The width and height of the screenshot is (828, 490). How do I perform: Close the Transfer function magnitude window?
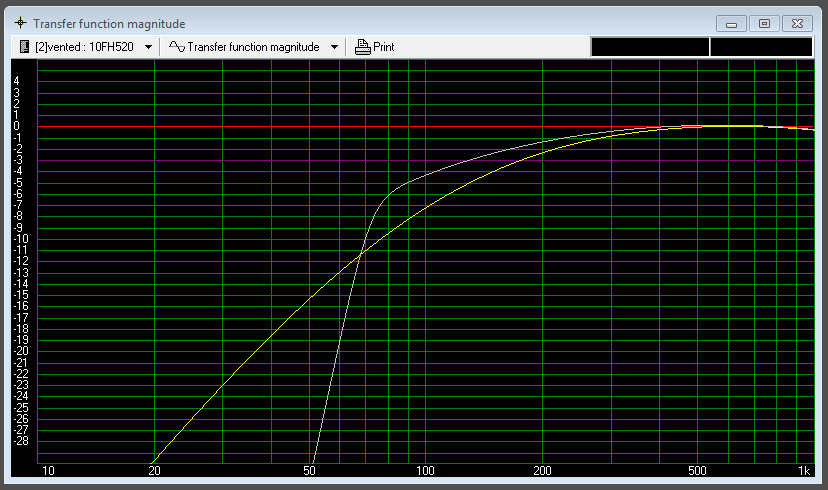pyautogui.click(x=797, y=24)
